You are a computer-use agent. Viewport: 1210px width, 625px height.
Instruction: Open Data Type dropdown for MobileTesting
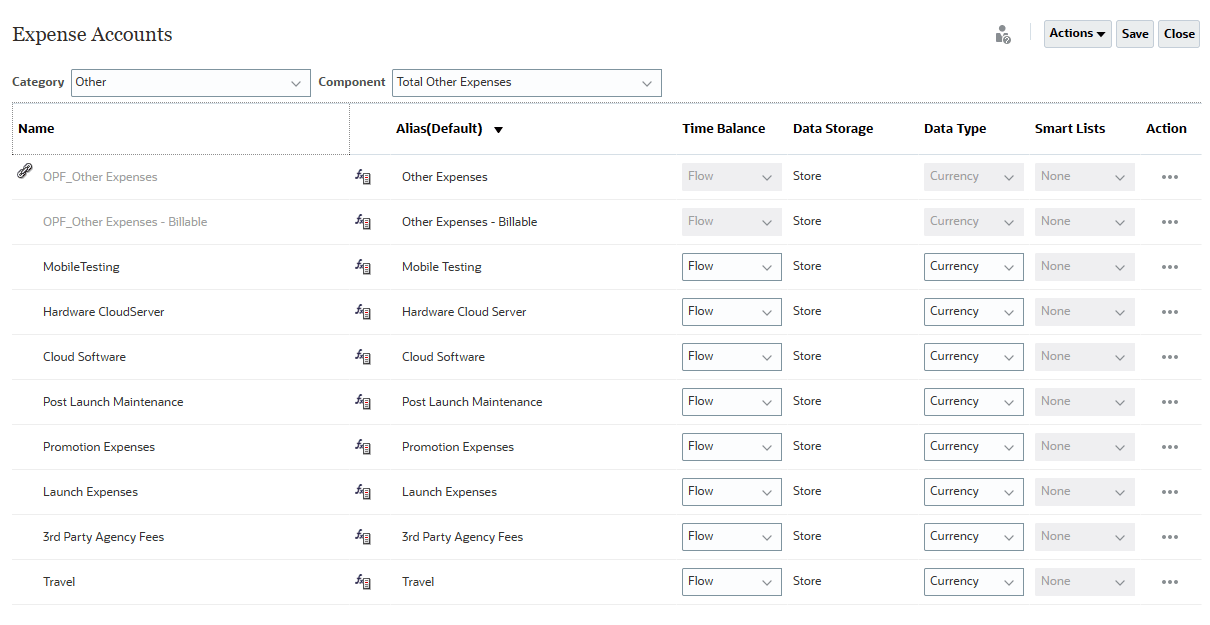tap(974, 267)
